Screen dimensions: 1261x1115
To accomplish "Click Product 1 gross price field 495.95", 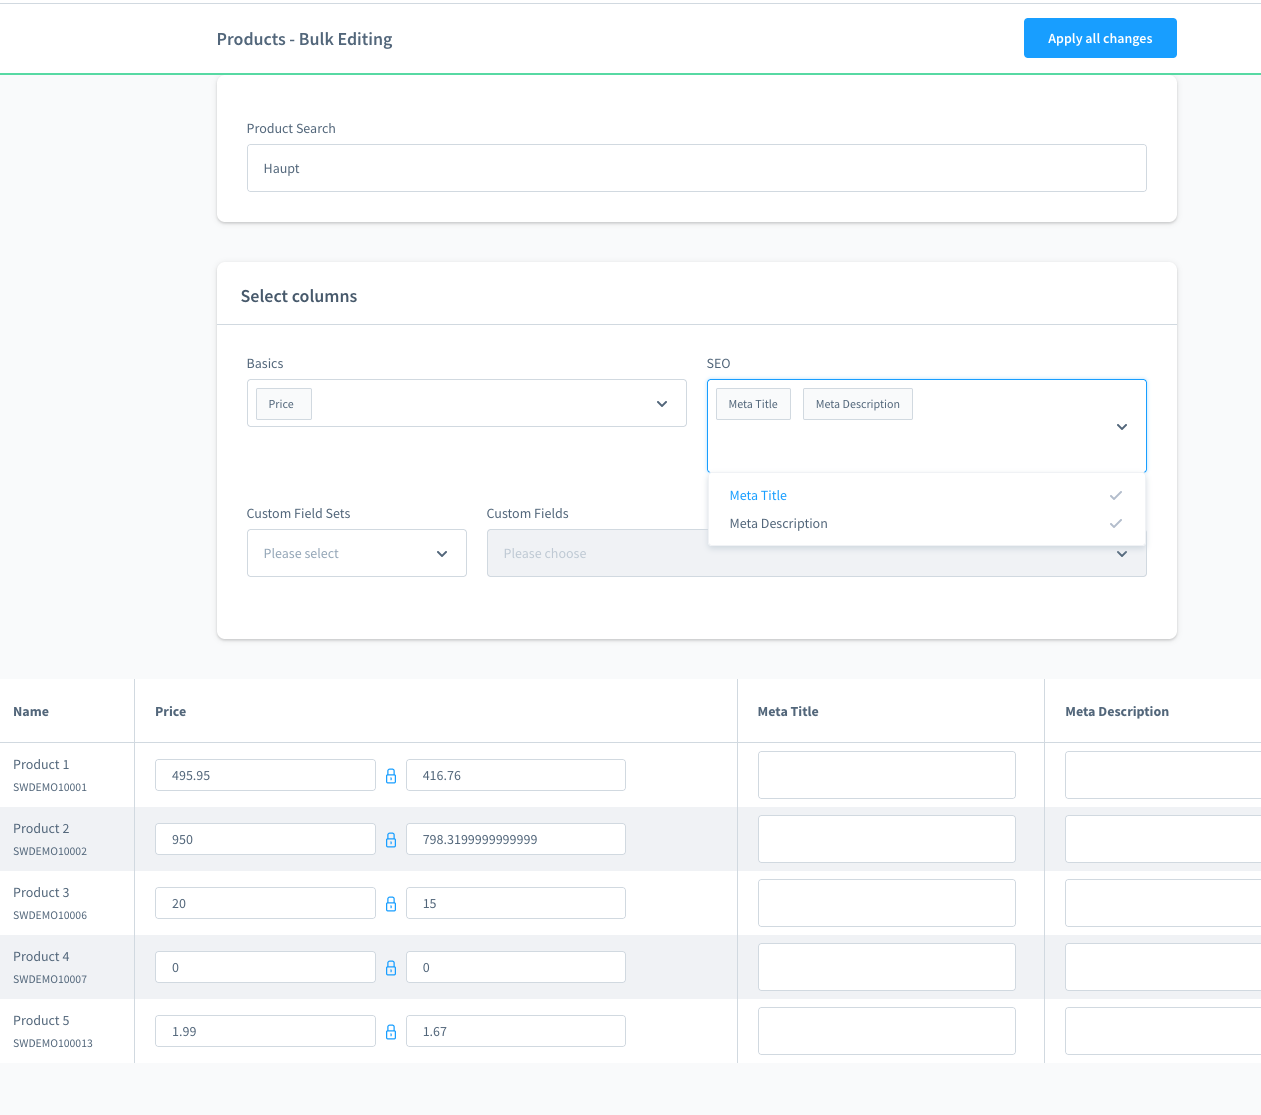I will pos(265,776).
